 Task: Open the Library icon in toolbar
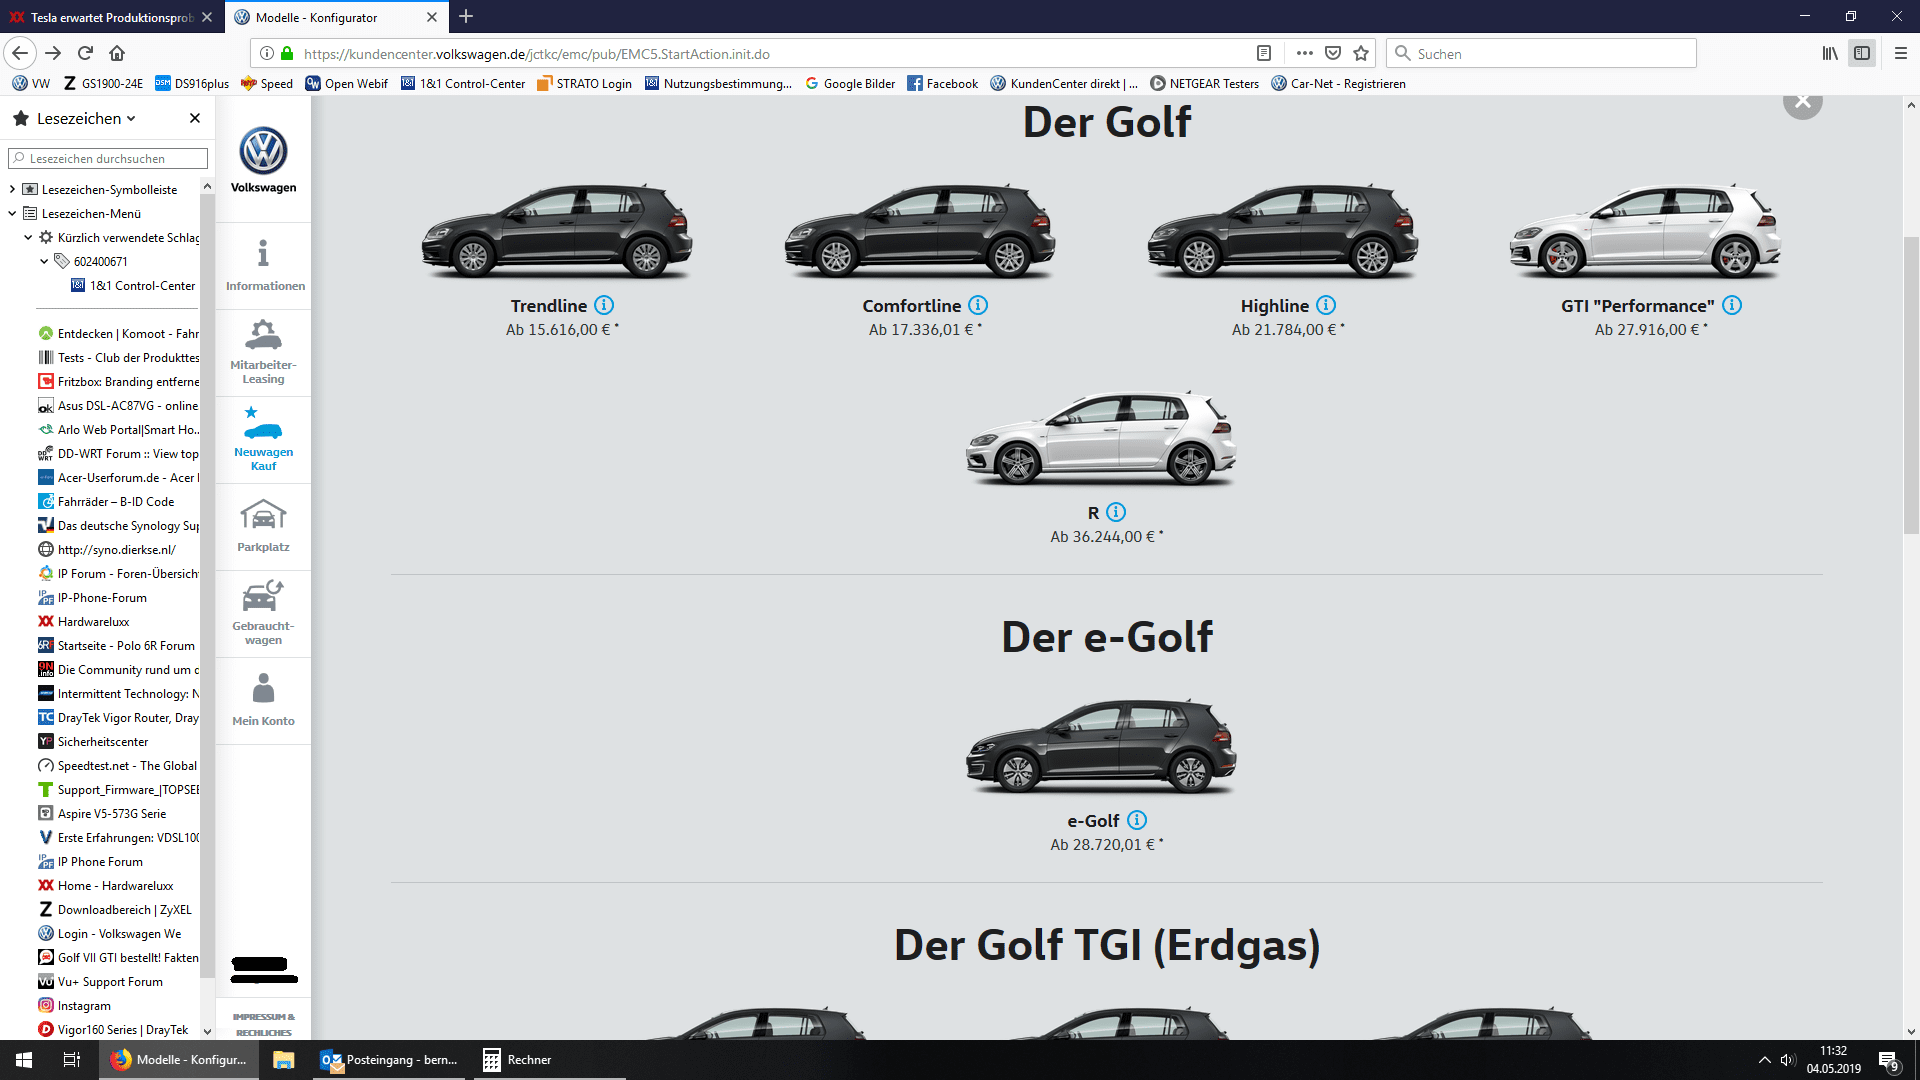(x=1829, y=53)
